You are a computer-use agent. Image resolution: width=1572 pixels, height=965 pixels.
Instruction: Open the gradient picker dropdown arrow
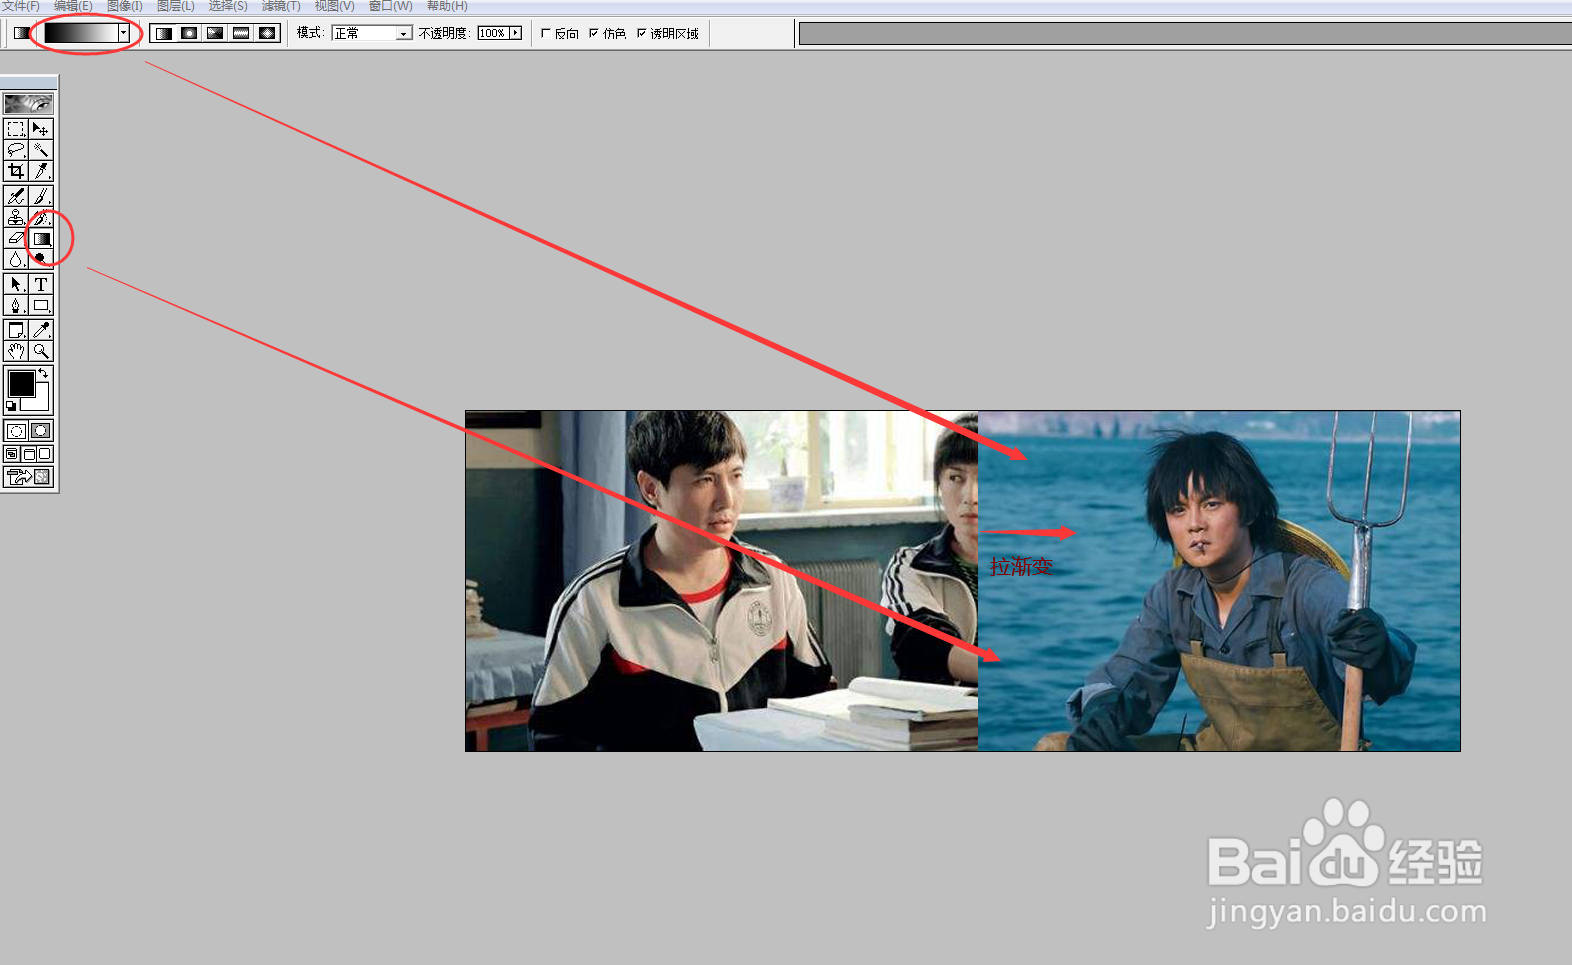[124, 33]
